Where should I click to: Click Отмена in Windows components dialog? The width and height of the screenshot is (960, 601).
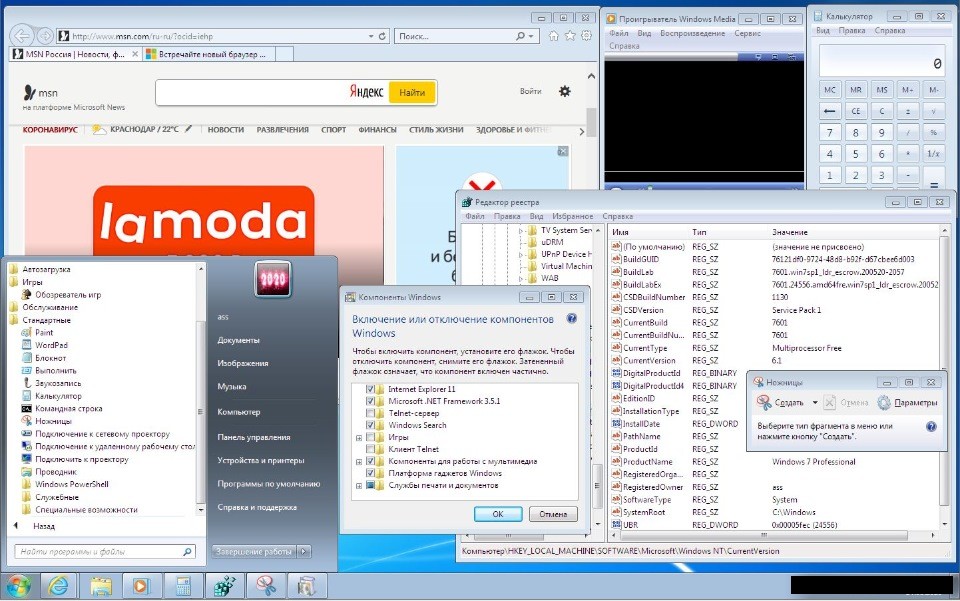553,514
